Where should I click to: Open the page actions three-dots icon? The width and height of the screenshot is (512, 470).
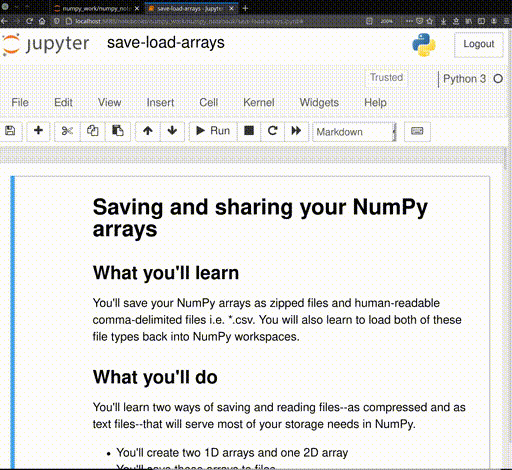pyautogui.click(x=409, y=21)
